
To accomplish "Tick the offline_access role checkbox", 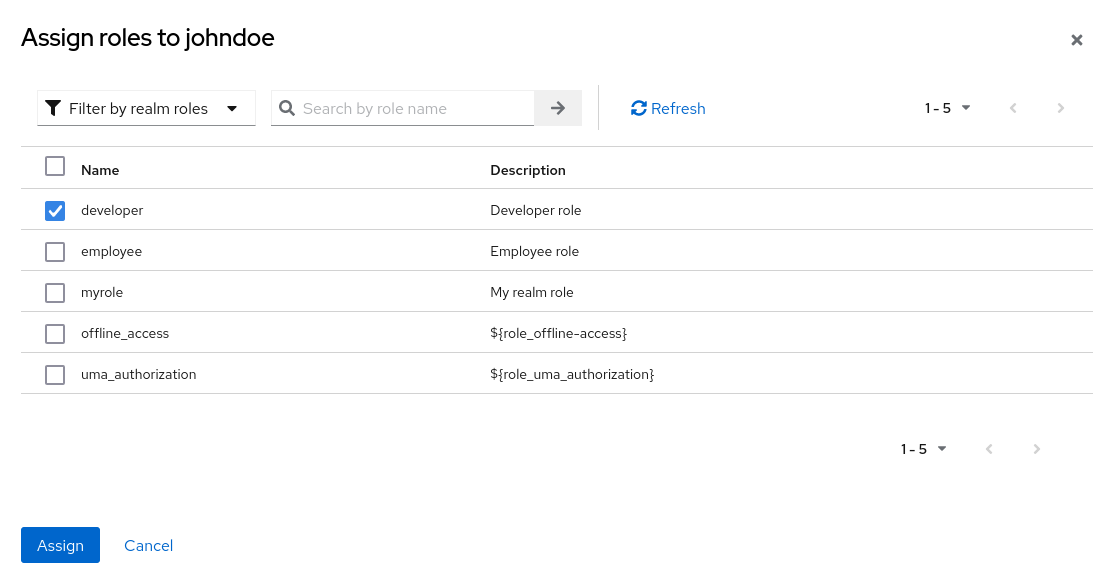I will coord(55,334).
